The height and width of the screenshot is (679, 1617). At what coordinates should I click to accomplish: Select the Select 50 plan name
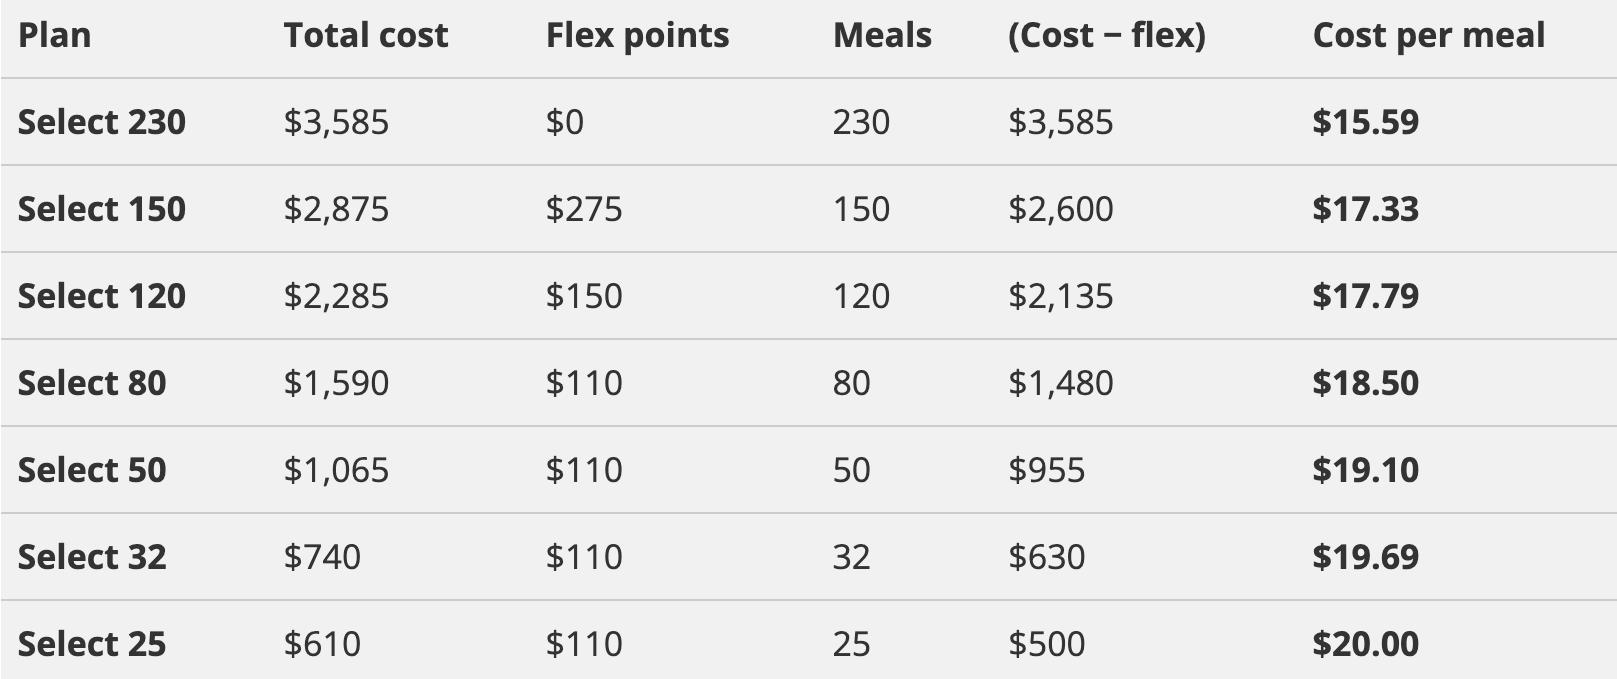pos(92,470)
